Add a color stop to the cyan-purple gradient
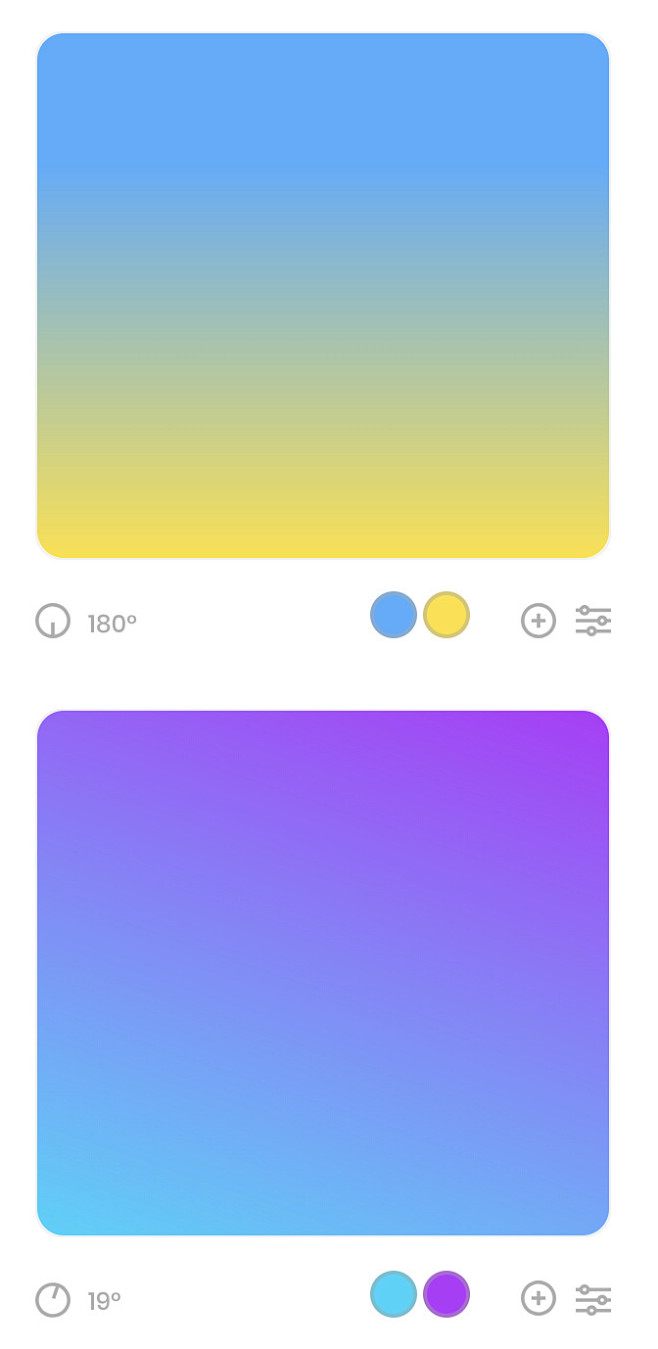 click(538, 1299)
